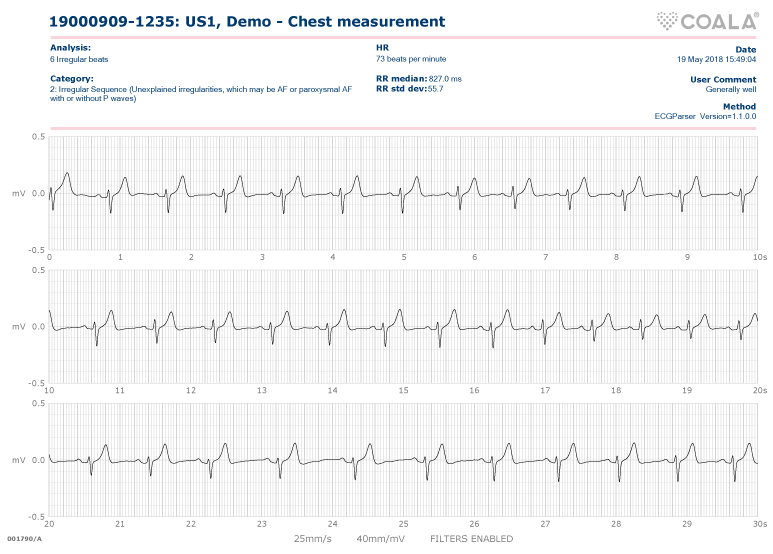Click the 15 second mark on second strip
773x554 pixels.
point(404,390)
